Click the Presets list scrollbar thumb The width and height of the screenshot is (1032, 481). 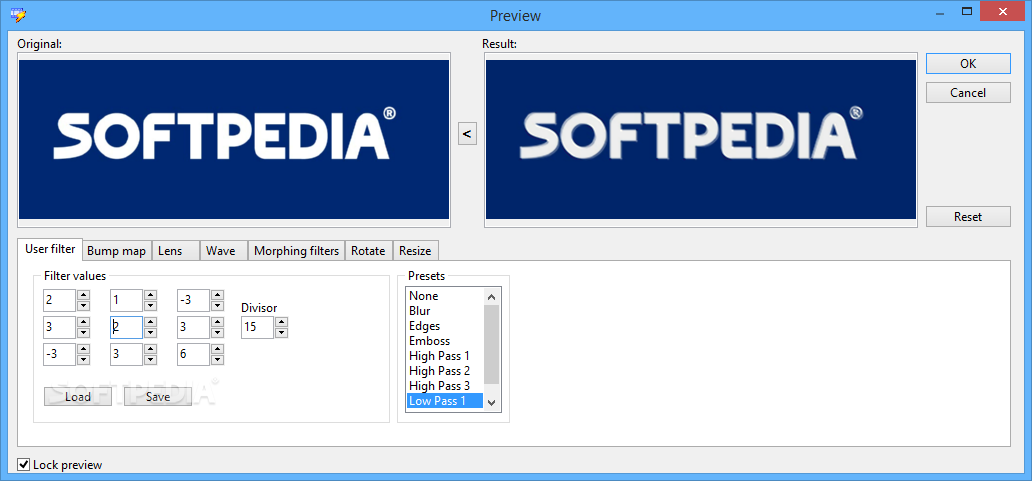pos(492,343)
